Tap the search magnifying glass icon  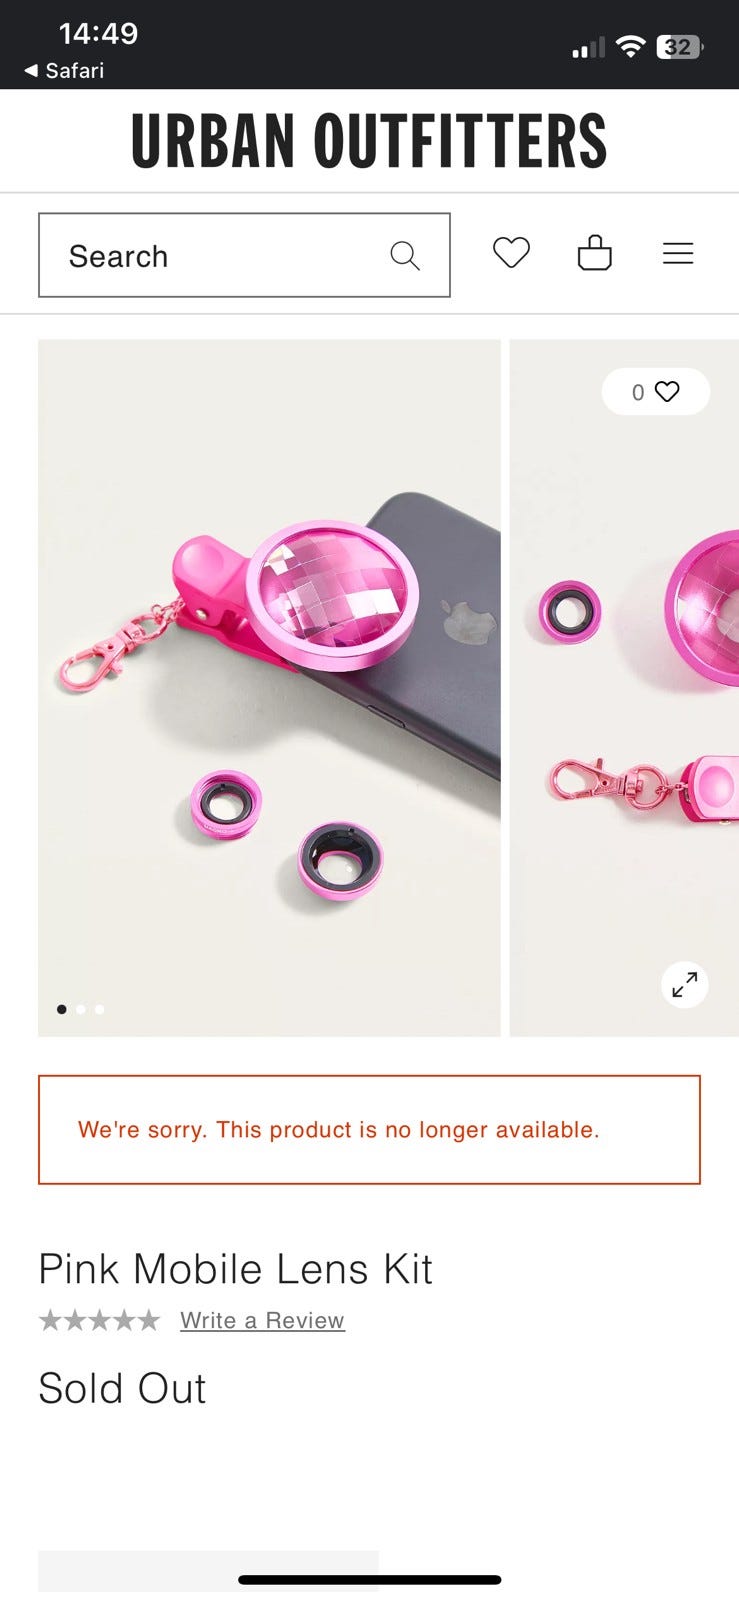tap(404, 256)
